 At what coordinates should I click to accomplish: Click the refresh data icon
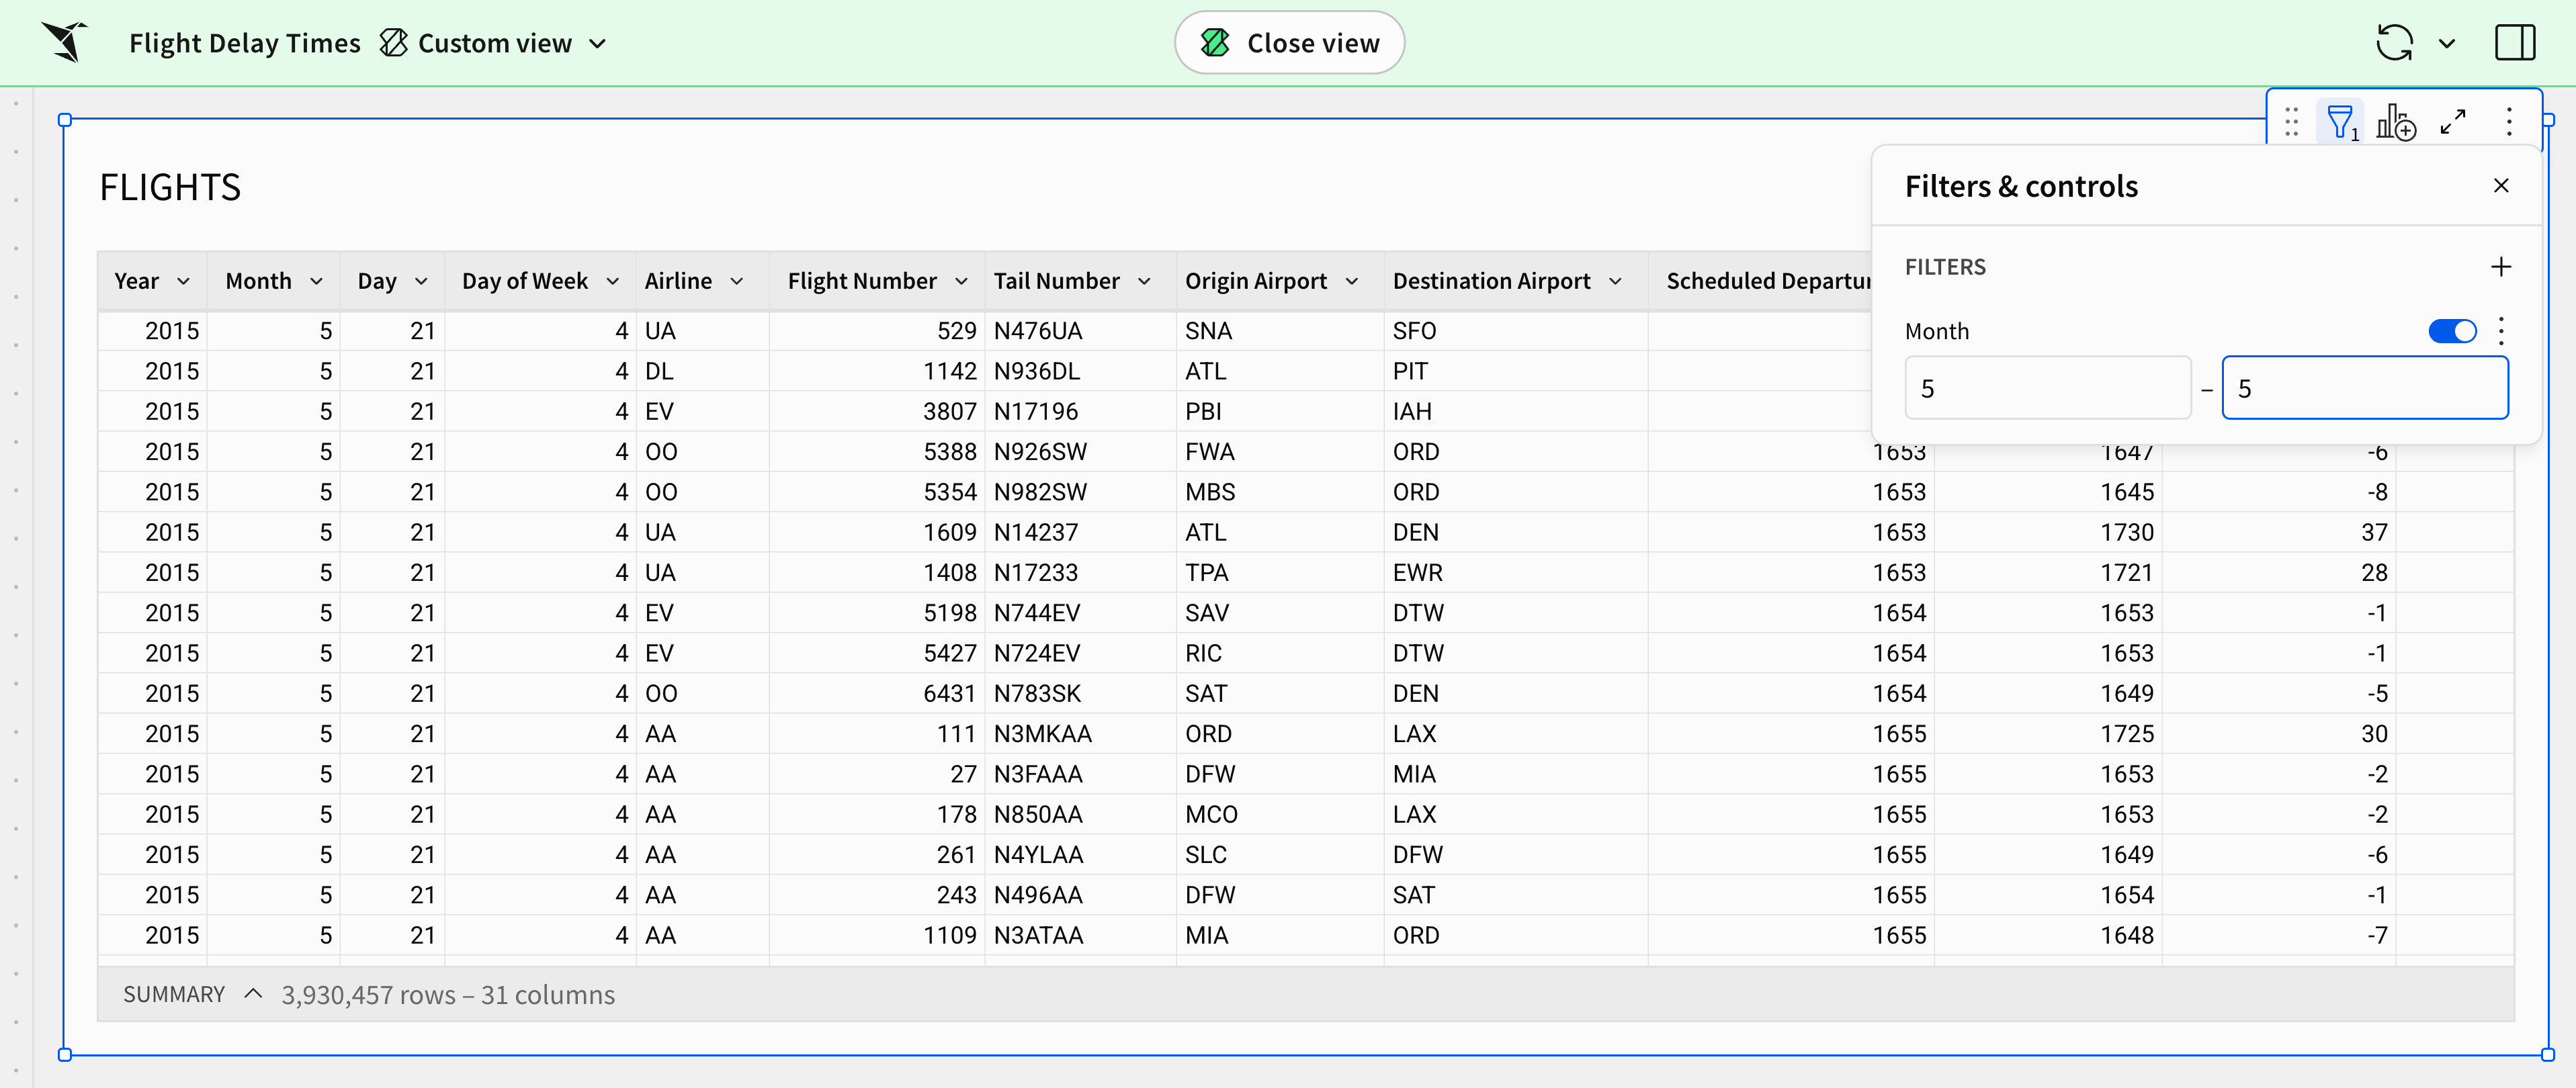[x=2394, y=43]
